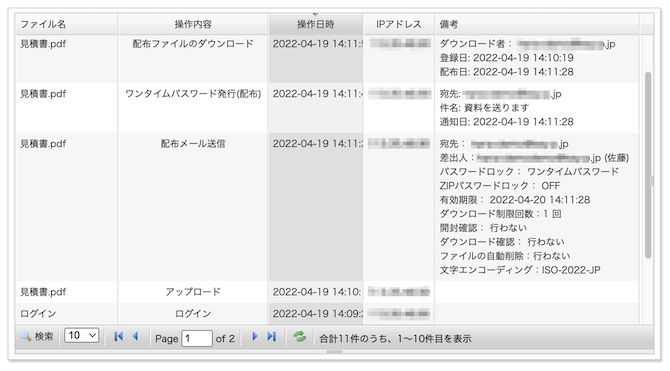Click 見積書.pdf in the 配布メール送信 row
The image size is (670, 371).
coord(43,144)
